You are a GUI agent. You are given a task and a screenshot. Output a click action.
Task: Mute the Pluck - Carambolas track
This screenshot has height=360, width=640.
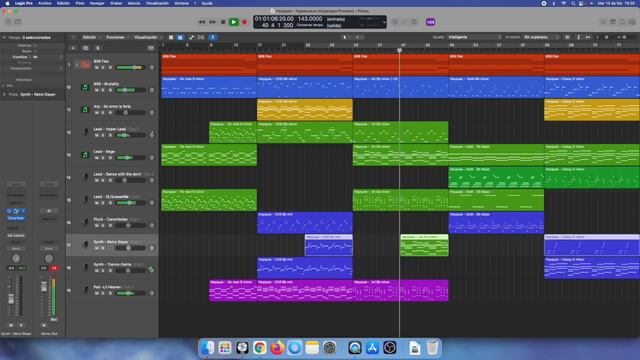click(97, 225)
